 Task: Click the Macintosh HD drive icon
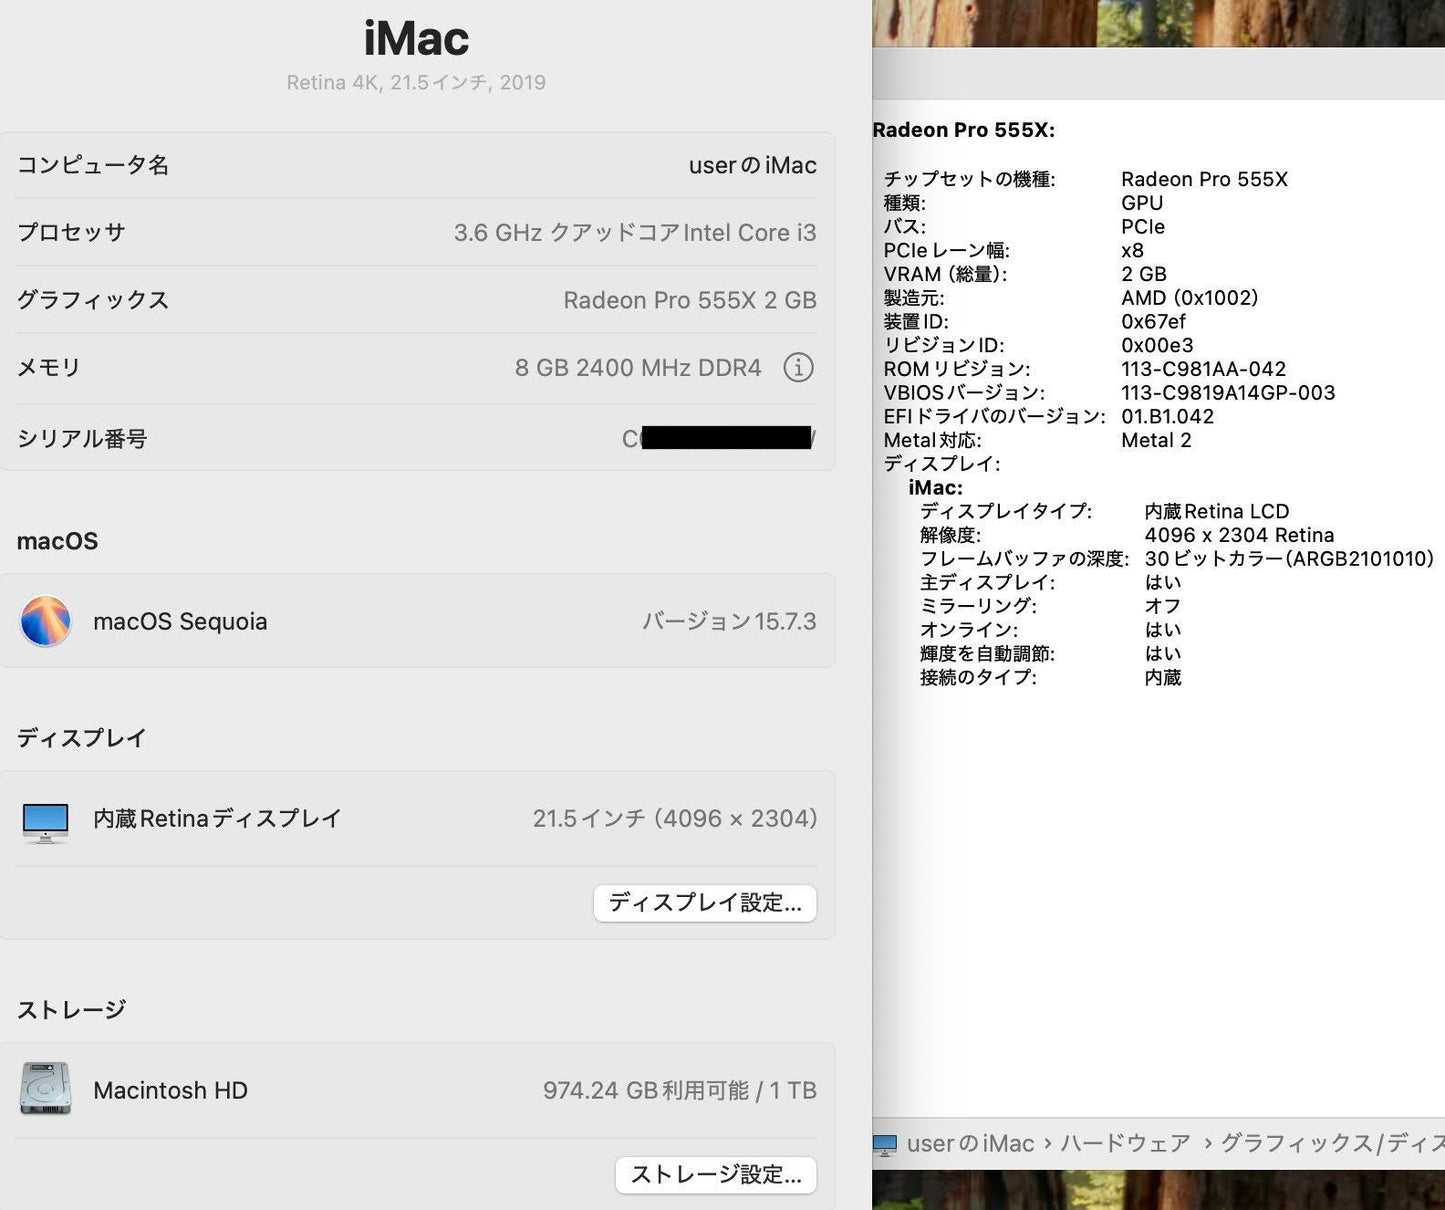click(x=45, y=1088)
